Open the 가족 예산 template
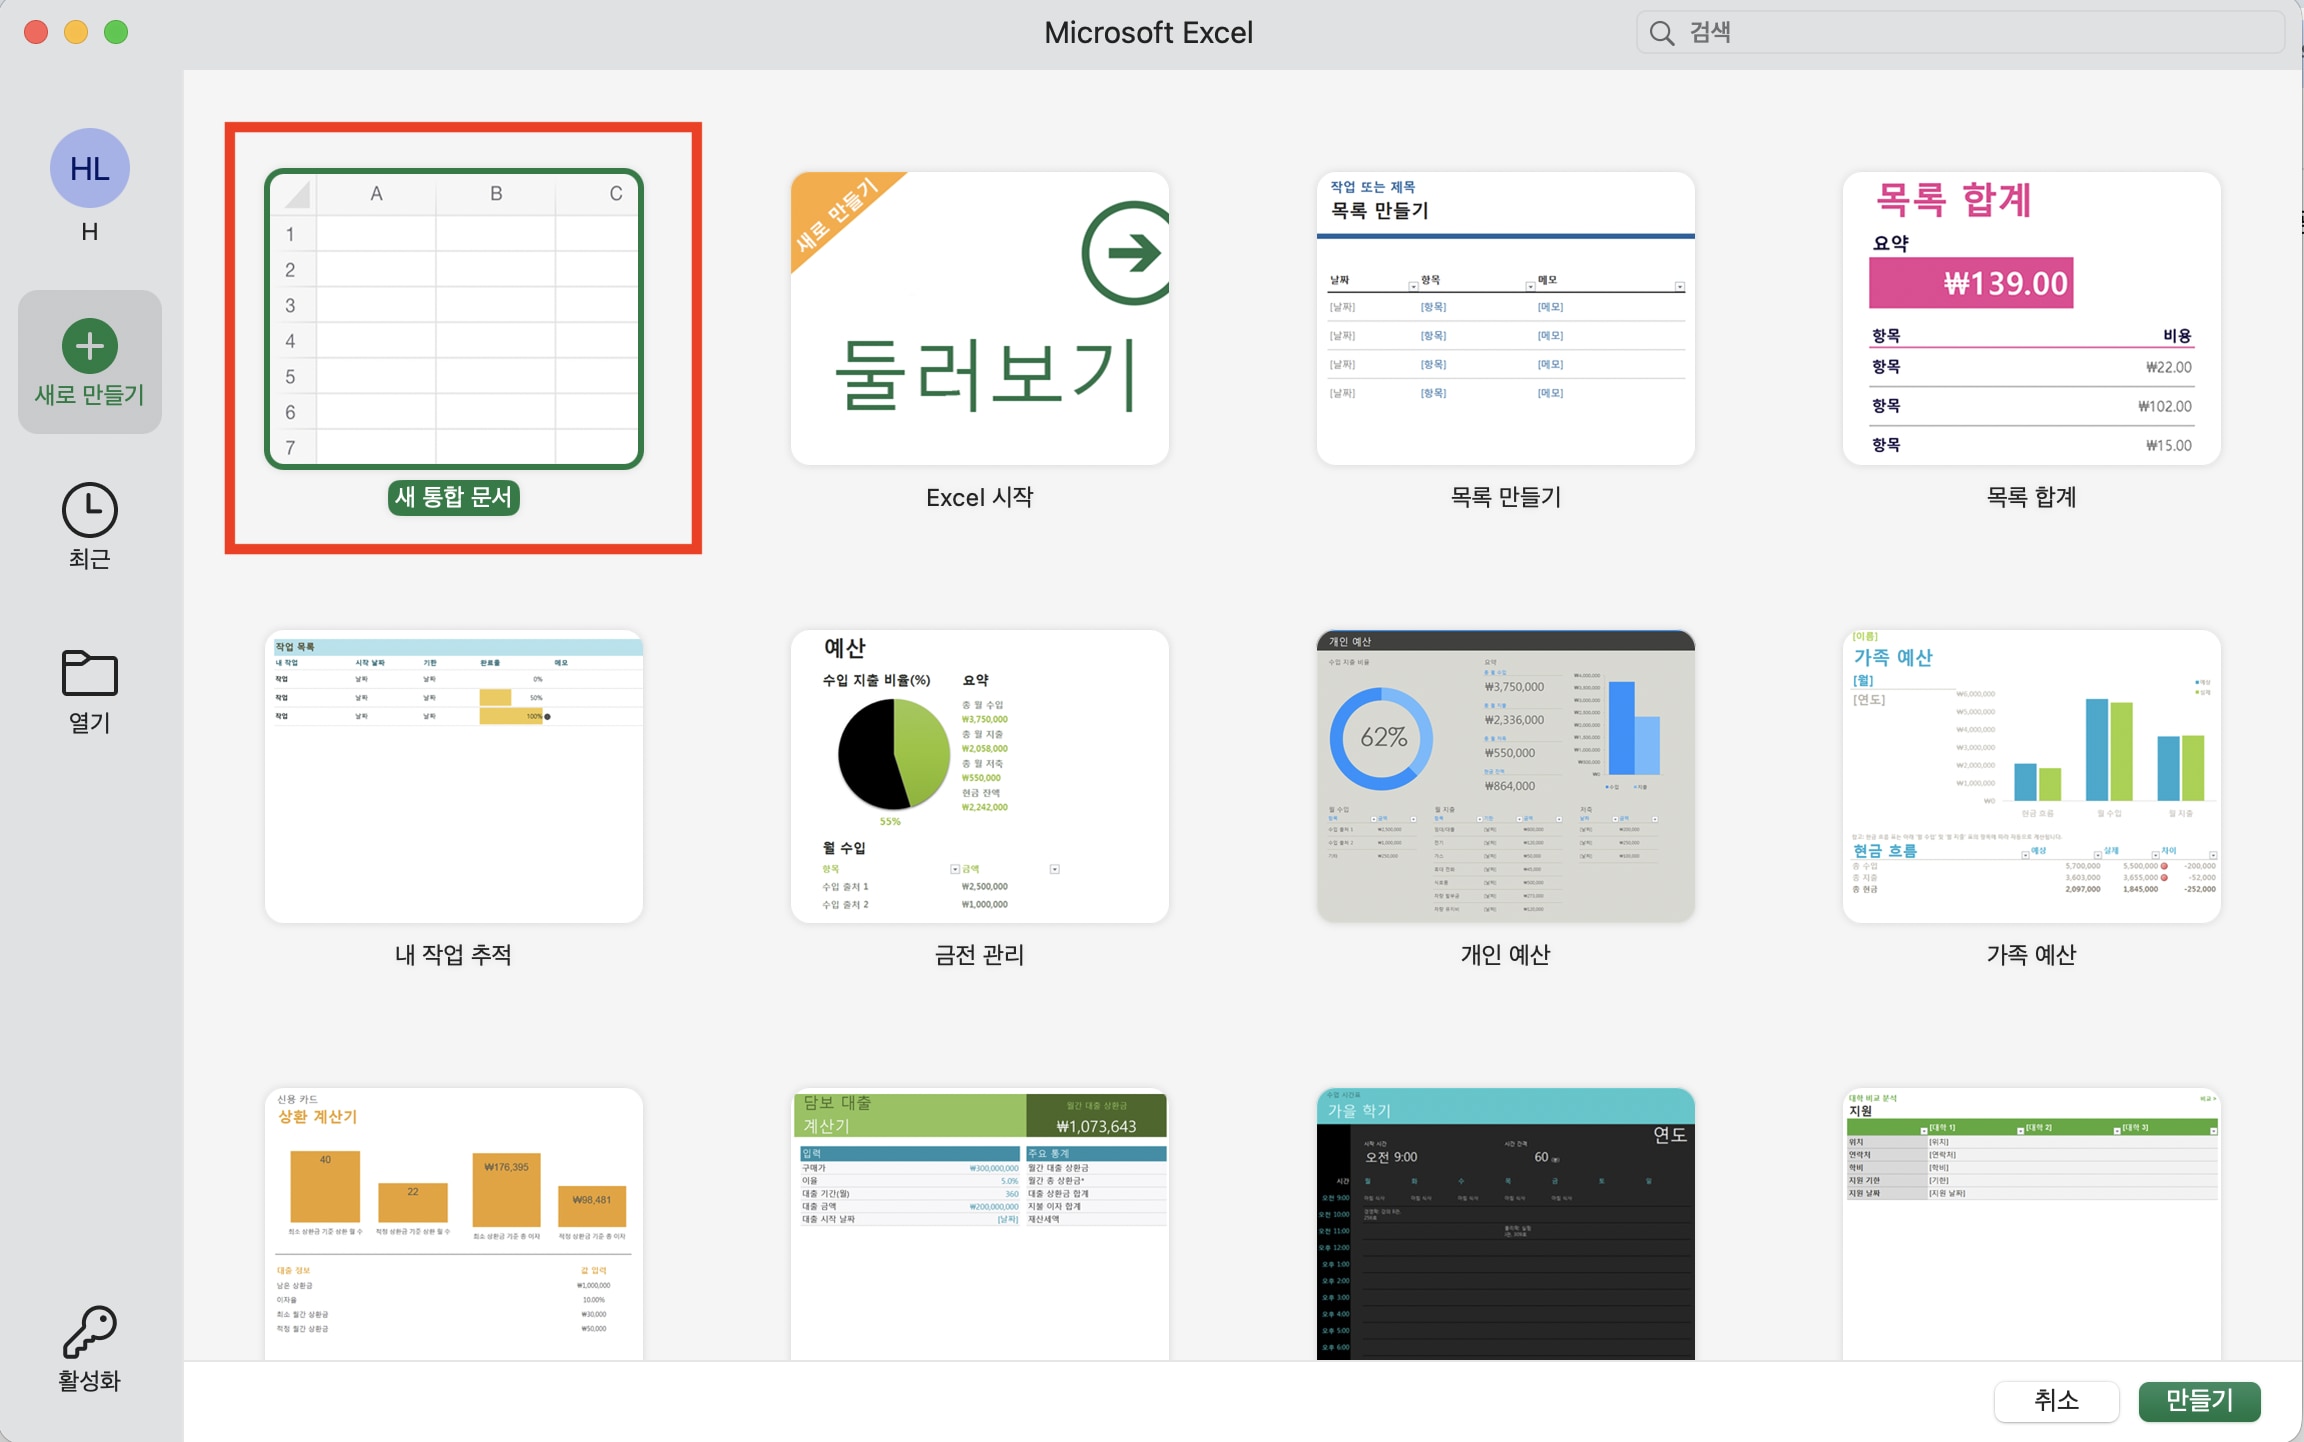The height and width of the screenshot is (1442, 2304). [2031, 776]
